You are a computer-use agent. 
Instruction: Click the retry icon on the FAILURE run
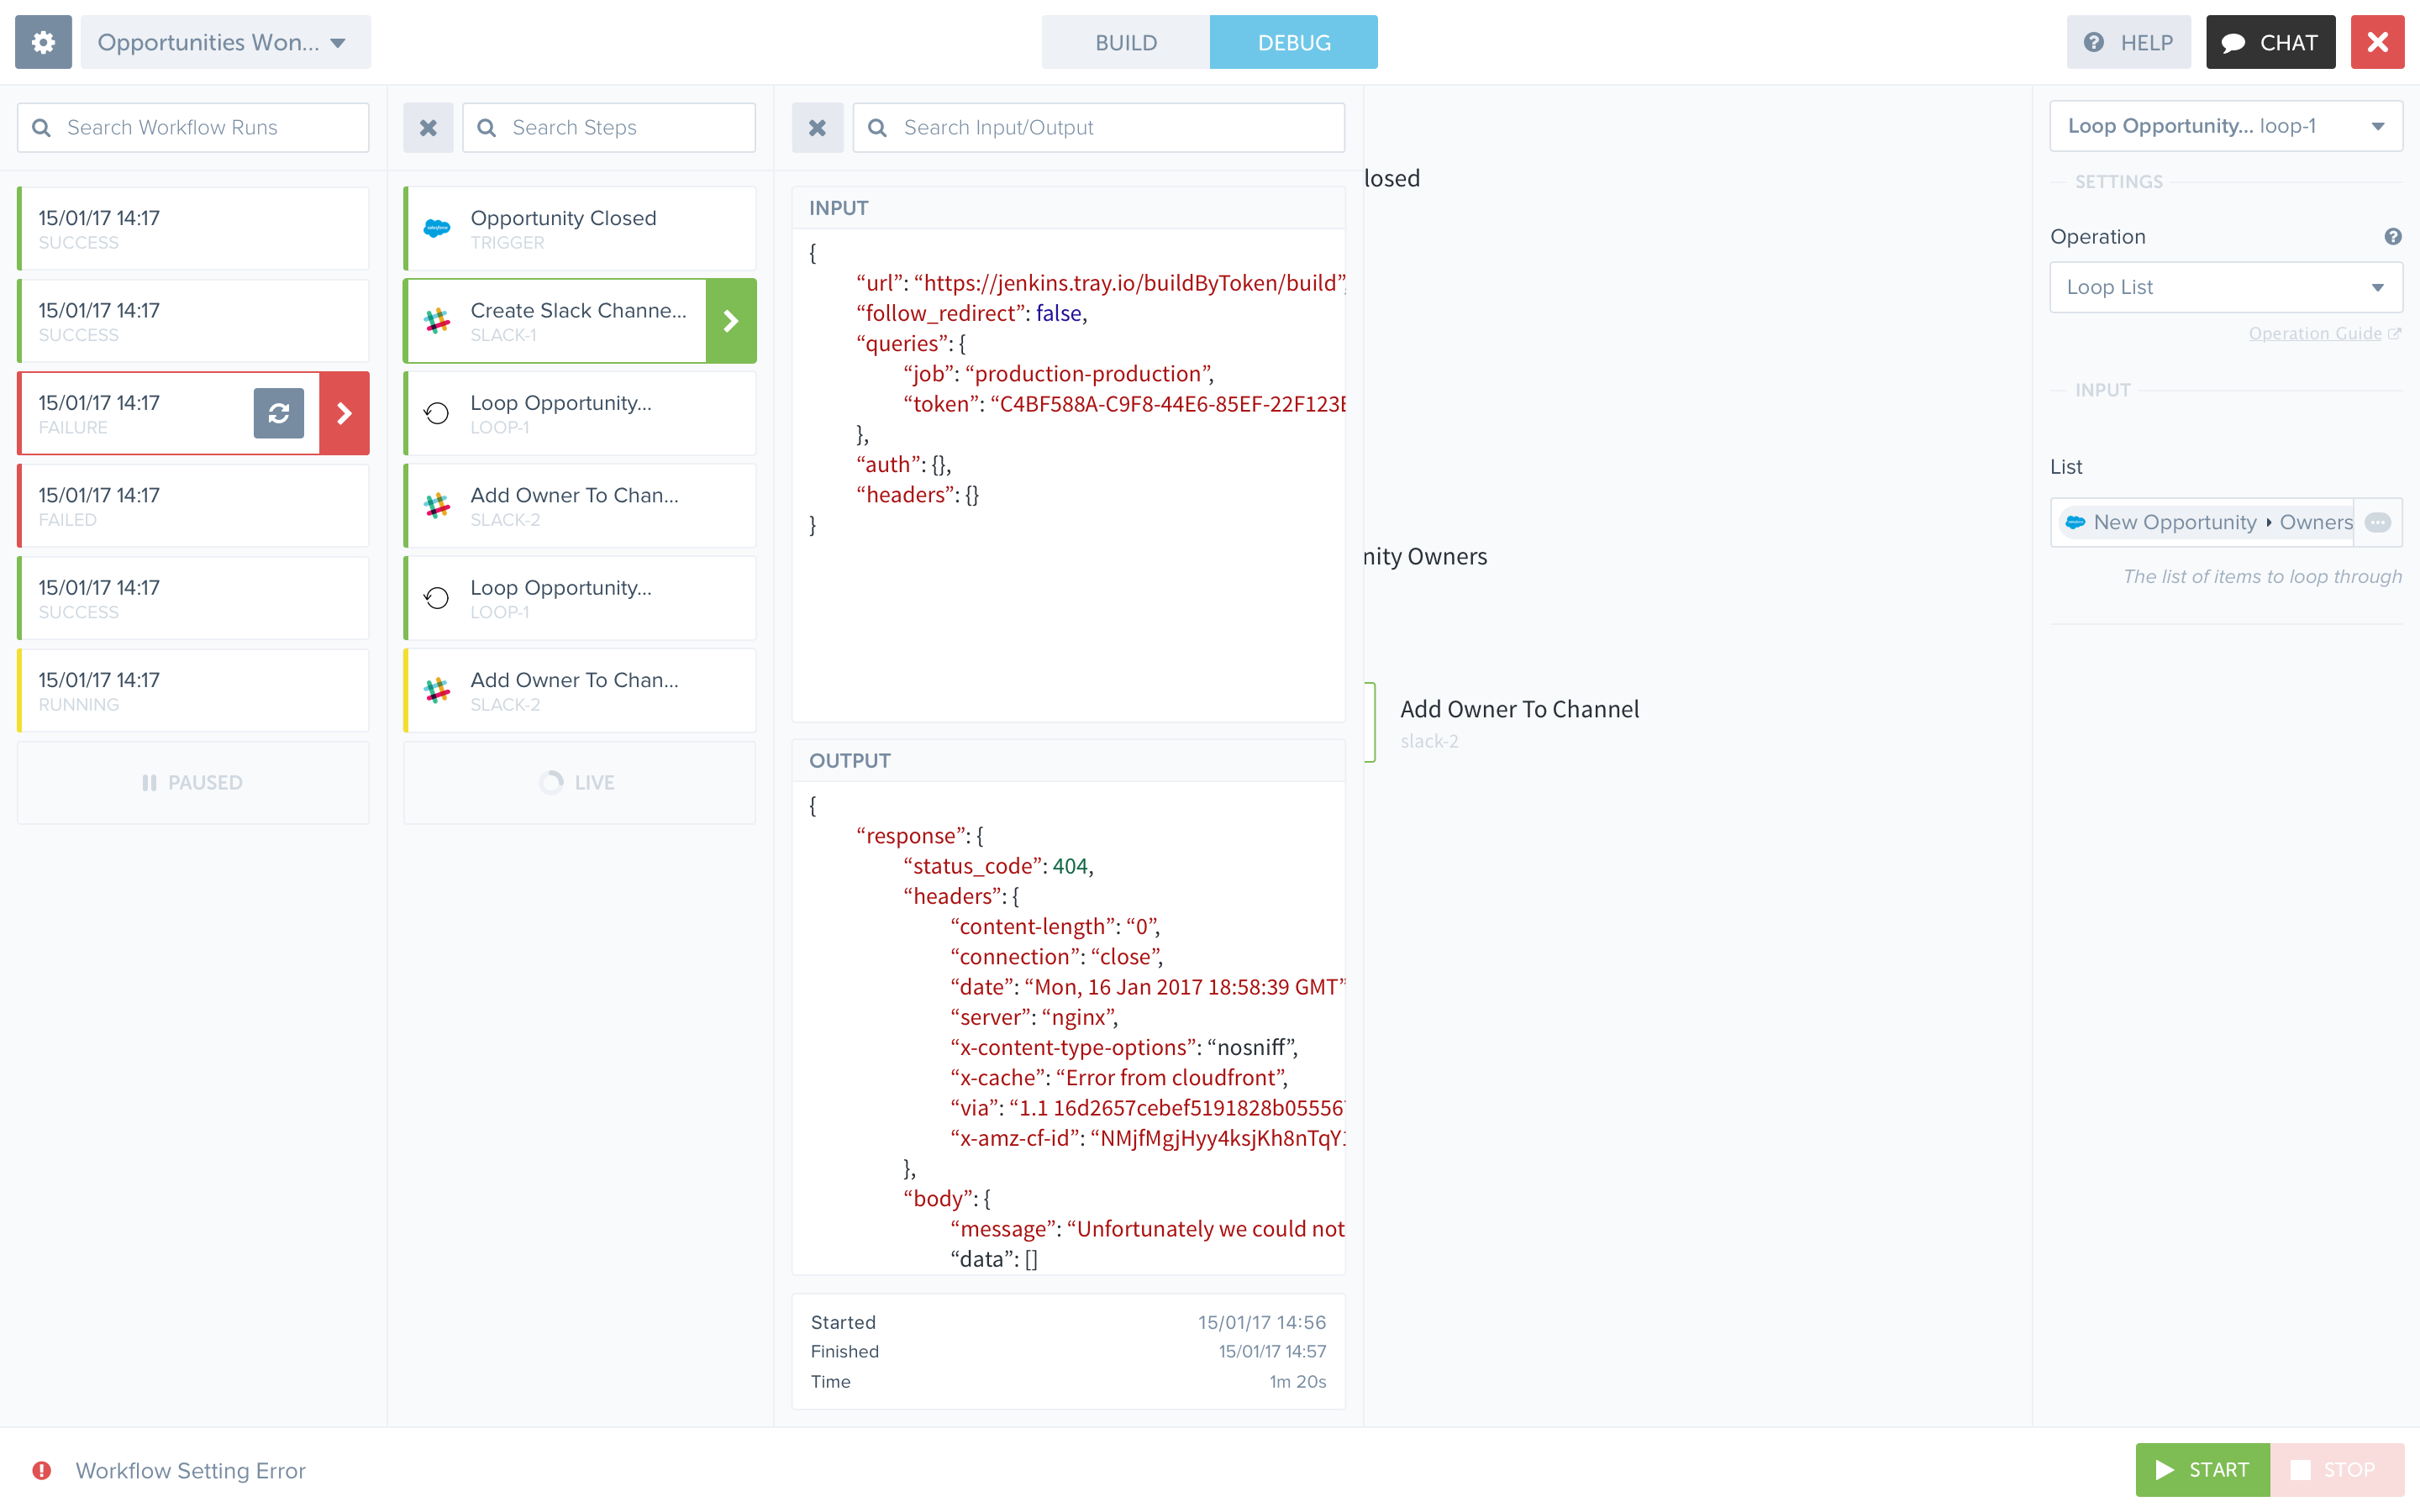click(278, 413)
